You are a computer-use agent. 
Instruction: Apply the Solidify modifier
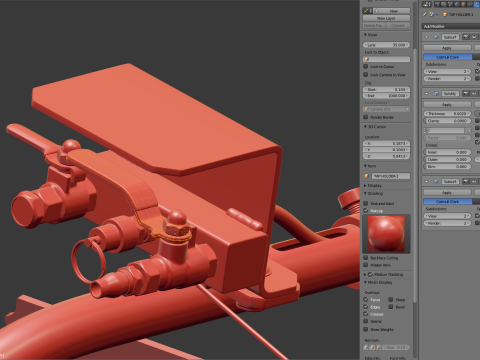447,104
